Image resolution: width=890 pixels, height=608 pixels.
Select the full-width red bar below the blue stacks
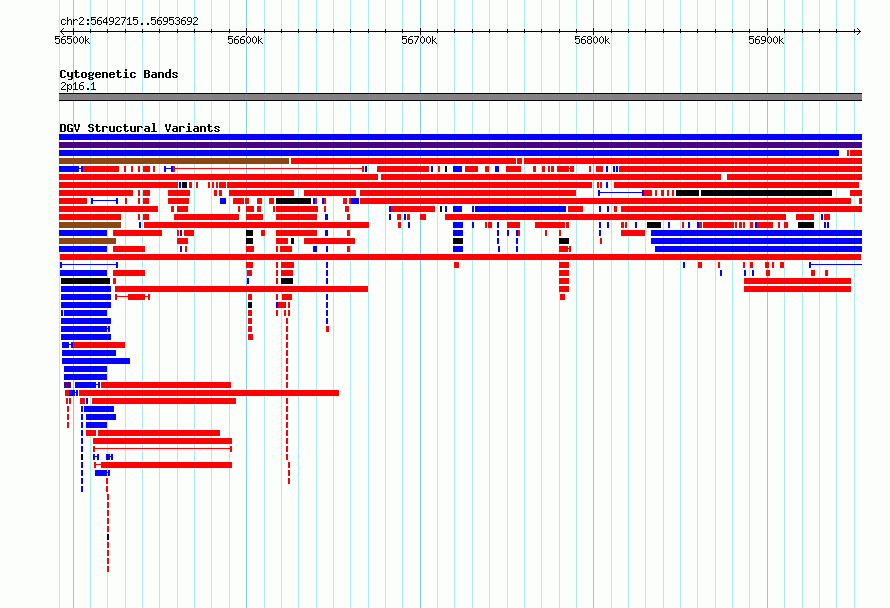(460, 257)
